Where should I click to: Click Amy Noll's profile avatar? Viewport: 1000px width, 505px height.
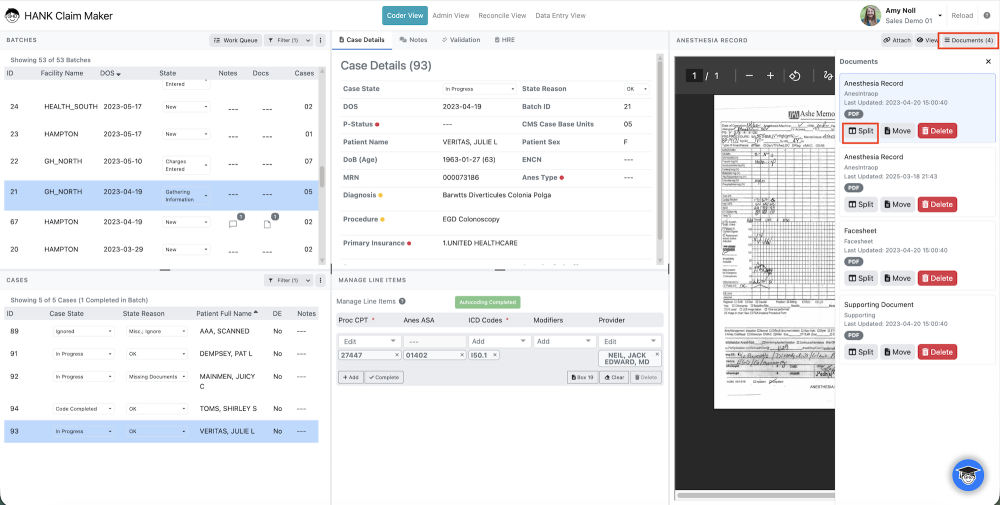(871, 15)
